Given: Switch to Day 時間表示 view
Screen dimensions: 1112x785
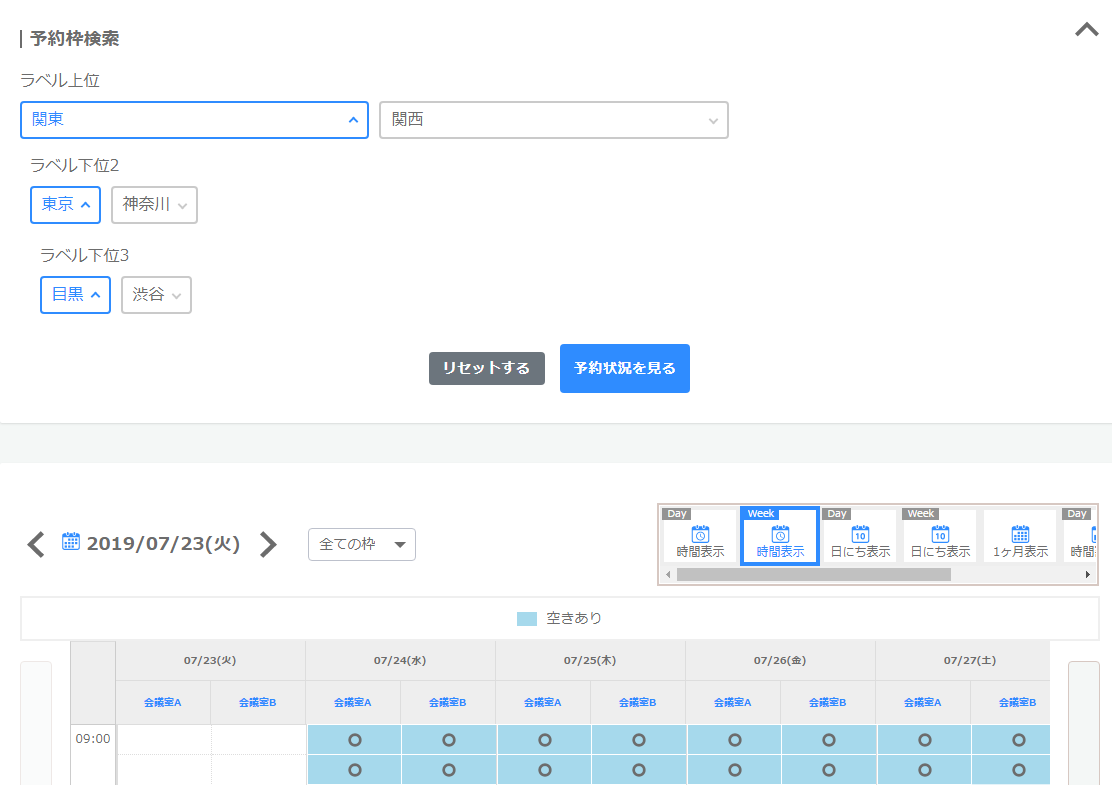Looking at the screenshot, I should (700, 537).
